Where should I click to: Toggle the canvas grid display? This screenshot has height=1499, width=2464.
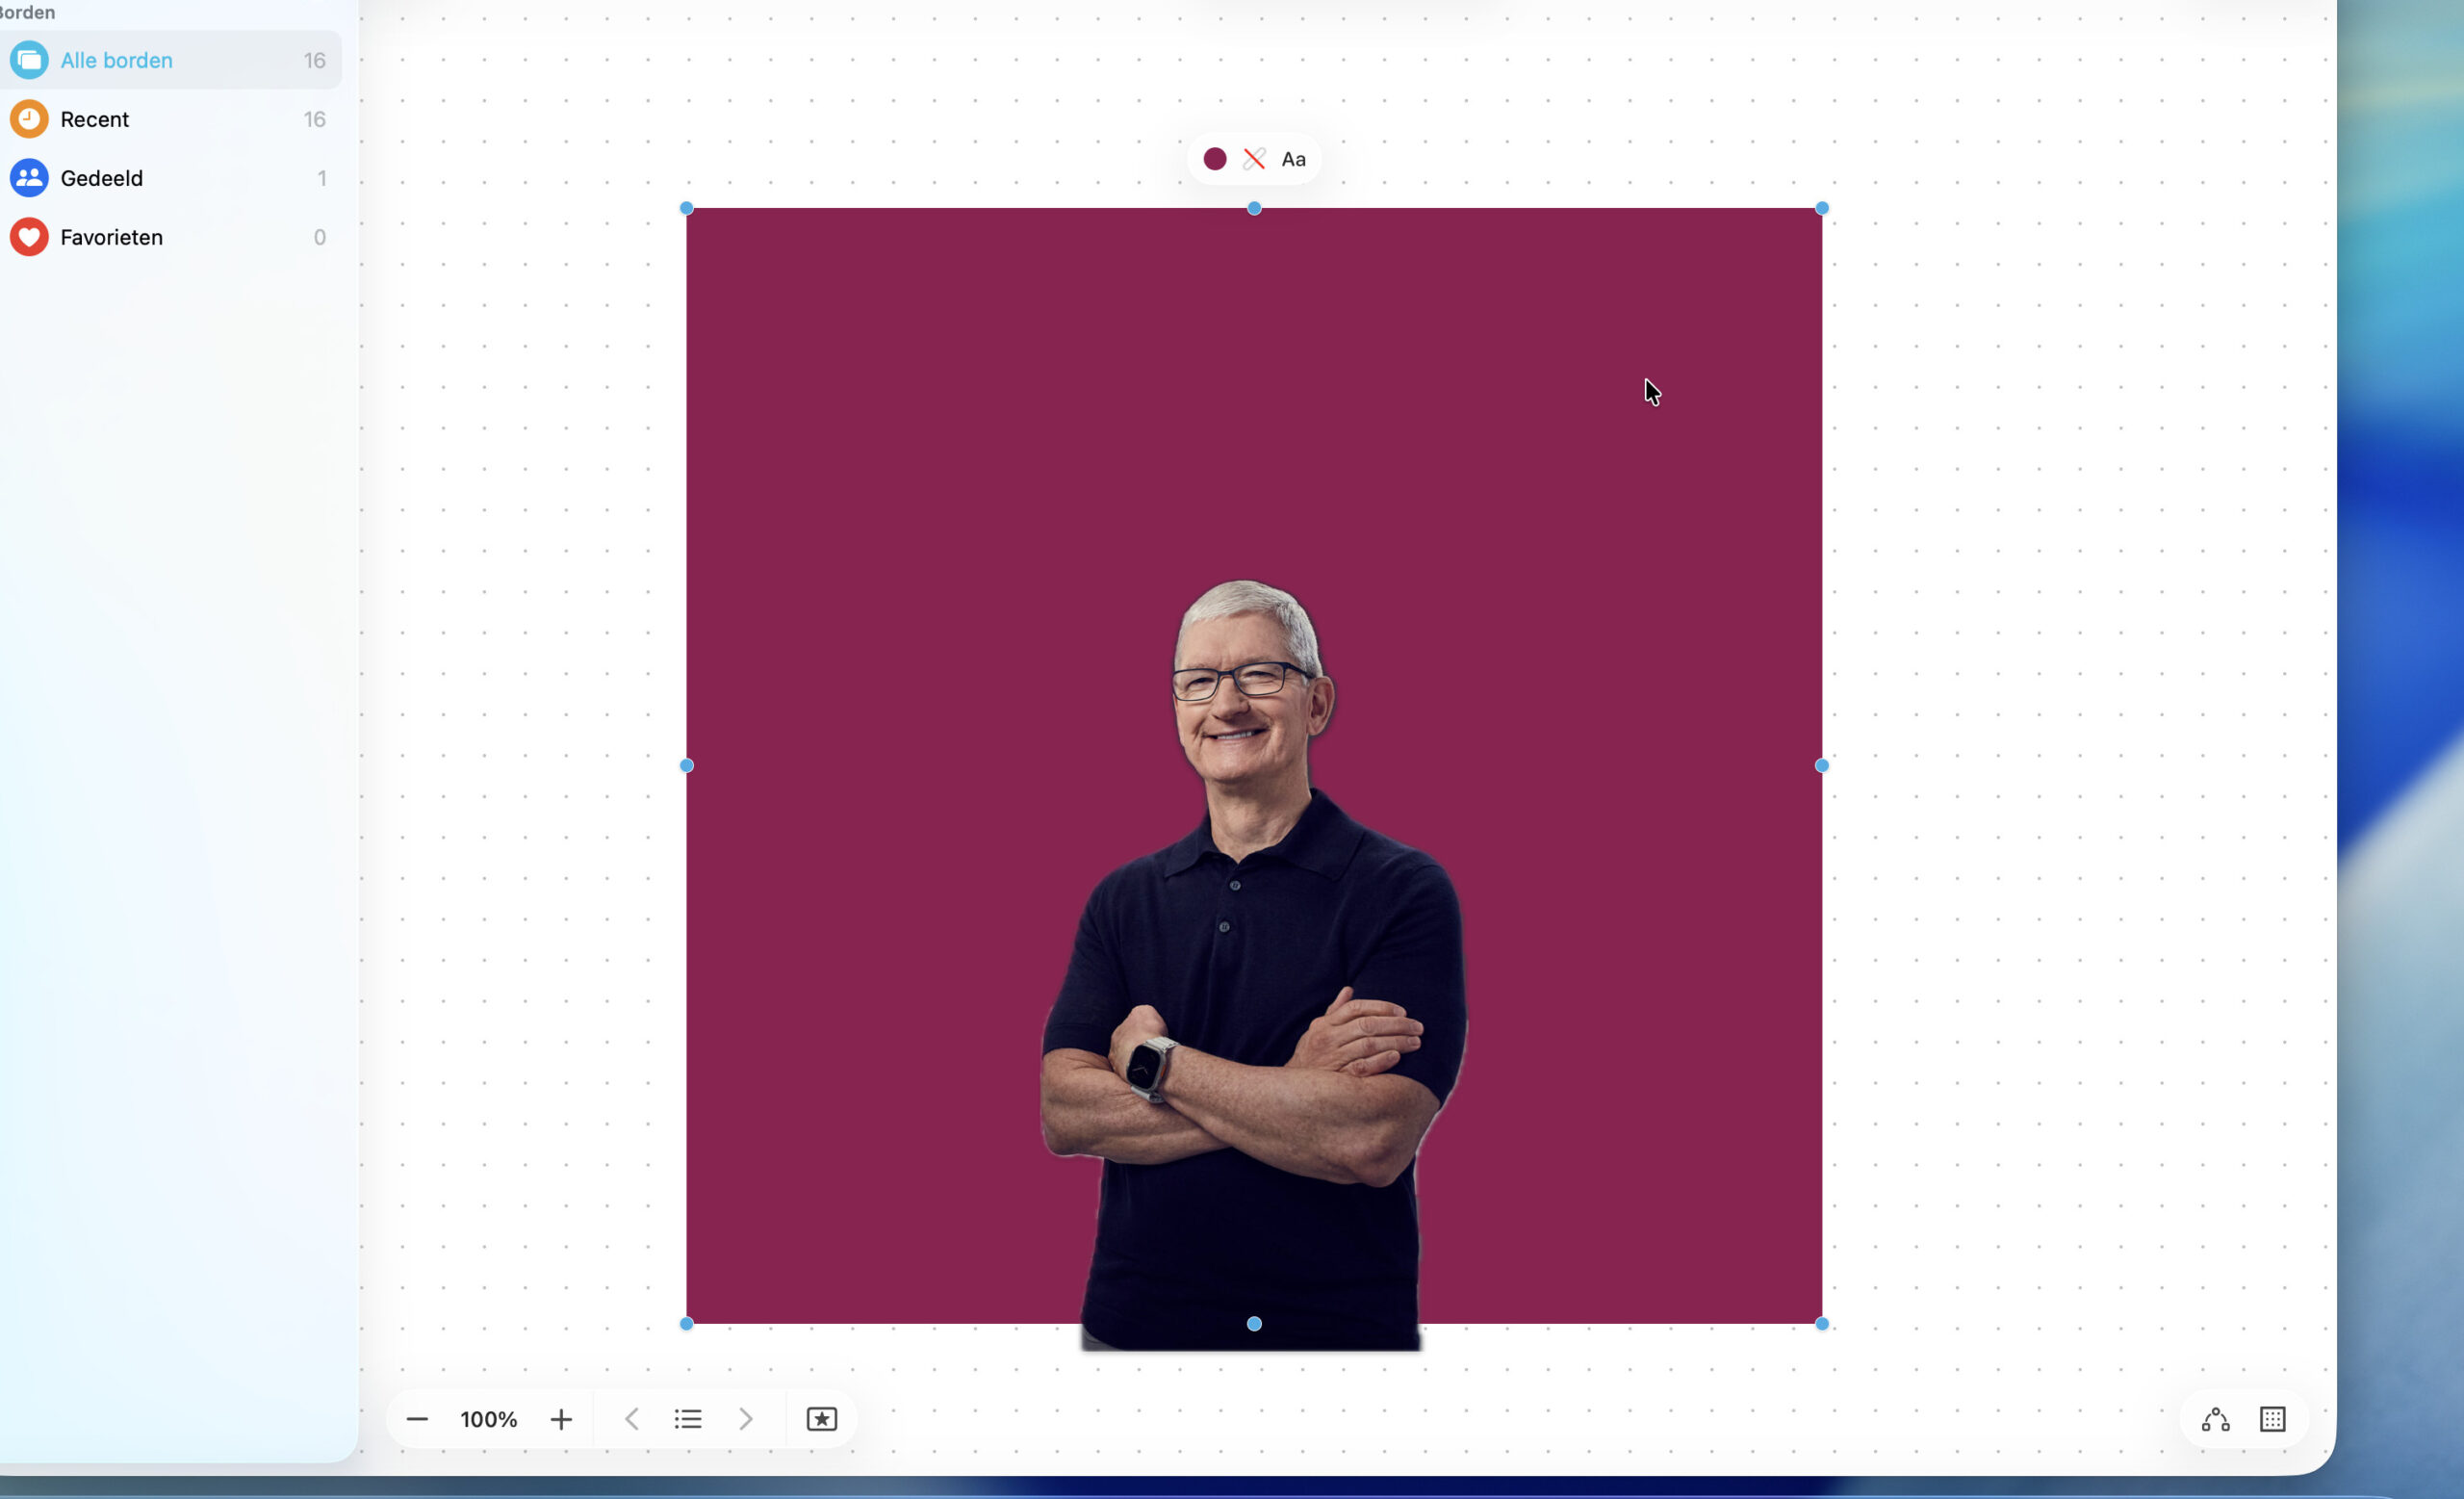pyautogui.click(x=2273, y=1419)
